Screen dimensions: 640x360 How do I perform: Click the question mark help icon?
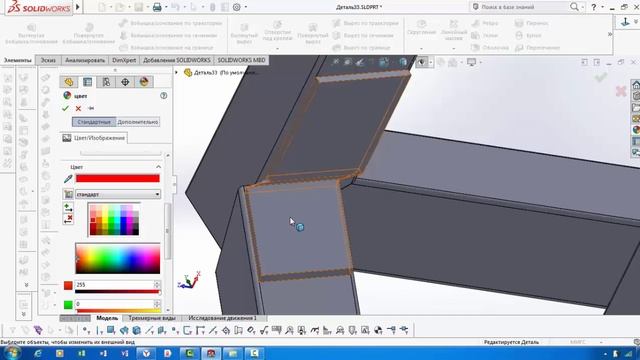coord(594,7)
